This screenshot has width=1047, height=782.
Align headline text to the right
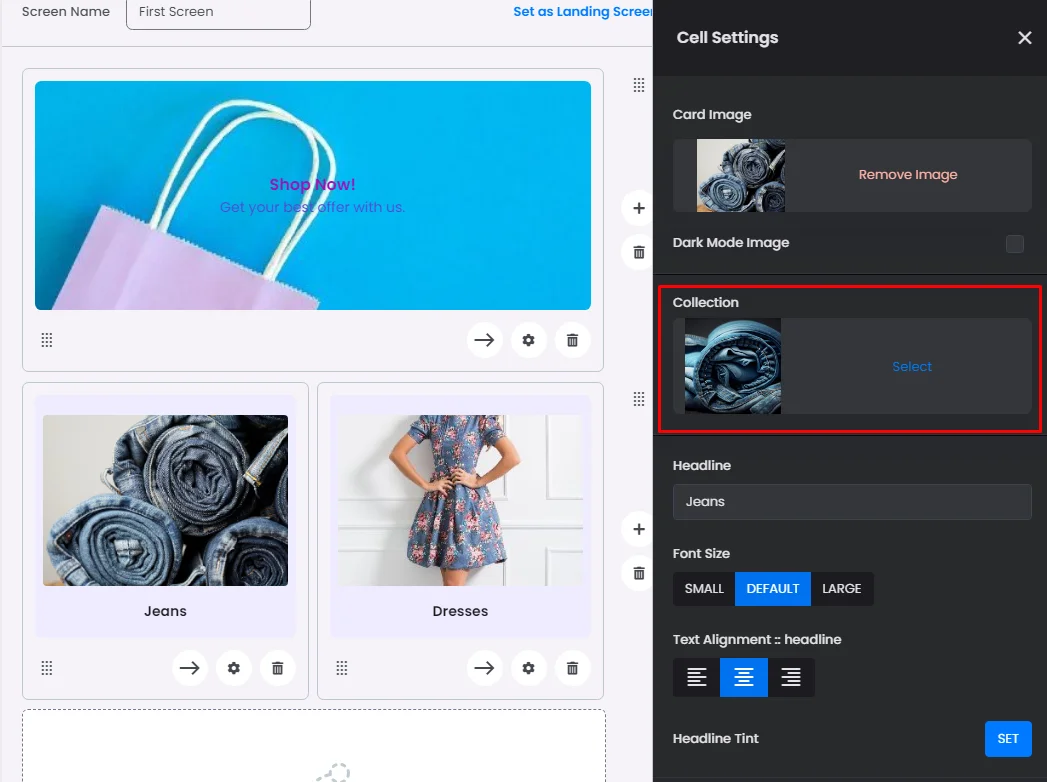(x=791, y=678)
